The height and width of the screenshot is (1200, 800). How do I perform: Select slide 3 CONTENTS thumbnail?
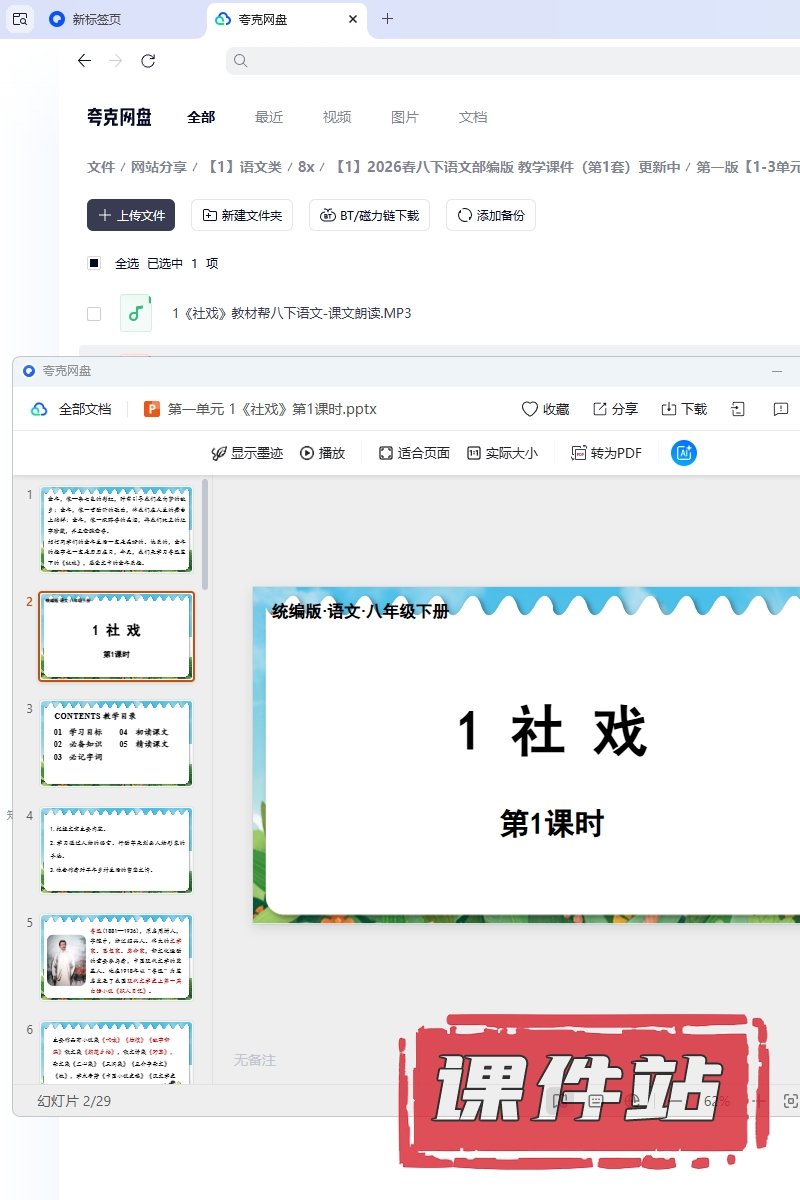click(x=116, y=743)
